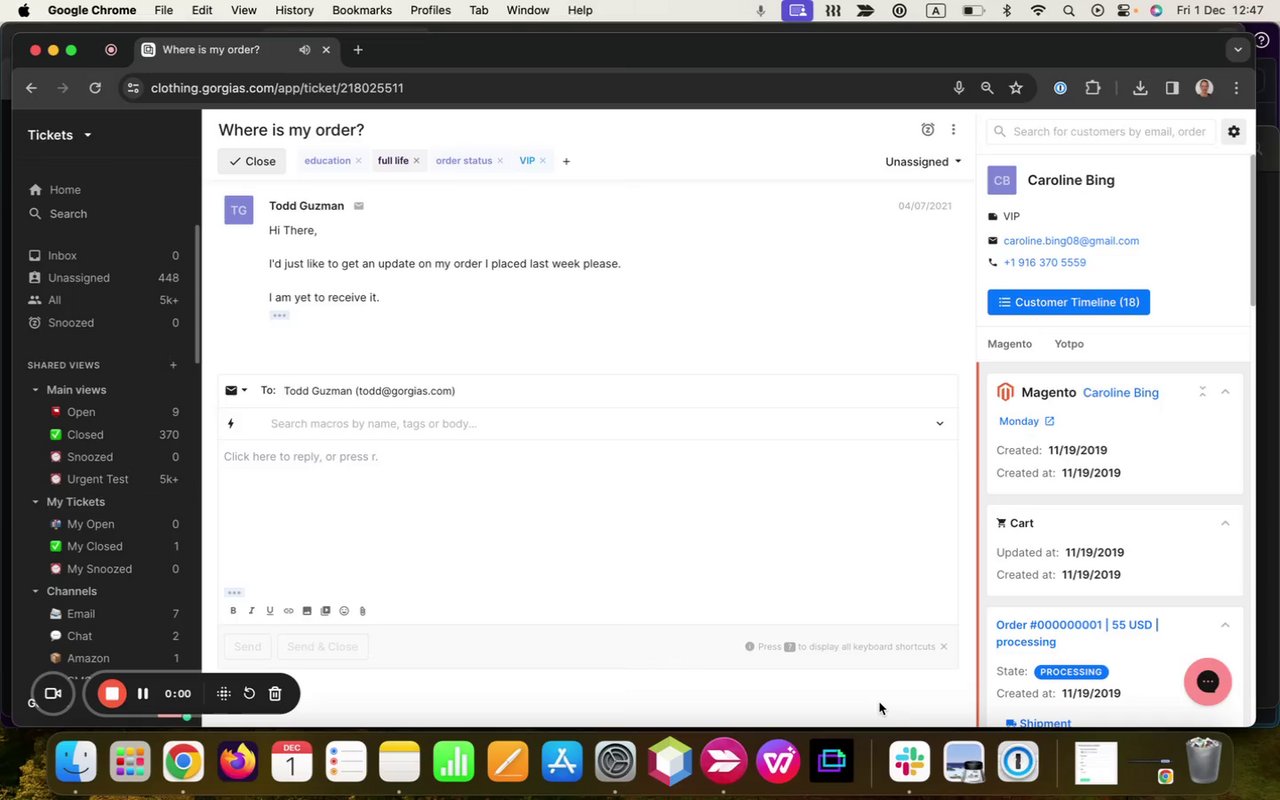Remove the order status tag

coord(500,161)
